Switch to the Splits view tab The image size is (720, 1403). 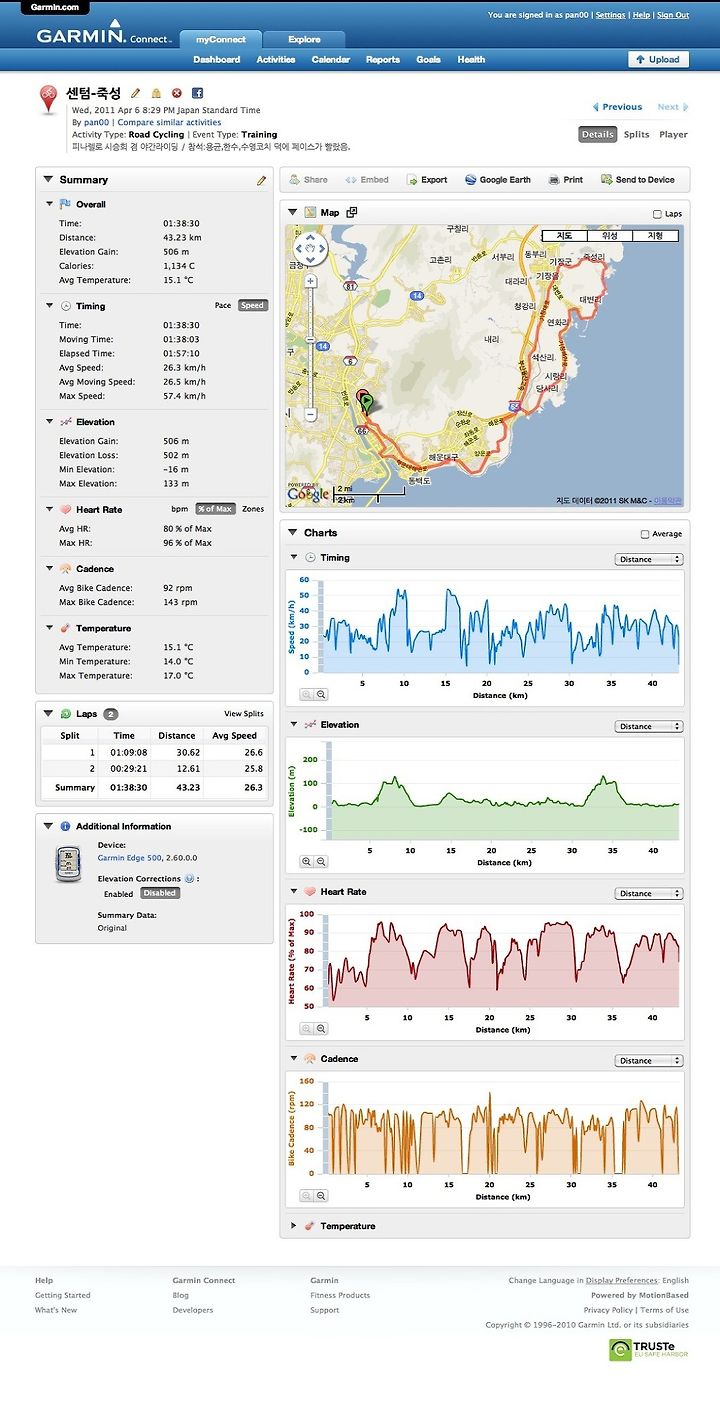point(636,134)
